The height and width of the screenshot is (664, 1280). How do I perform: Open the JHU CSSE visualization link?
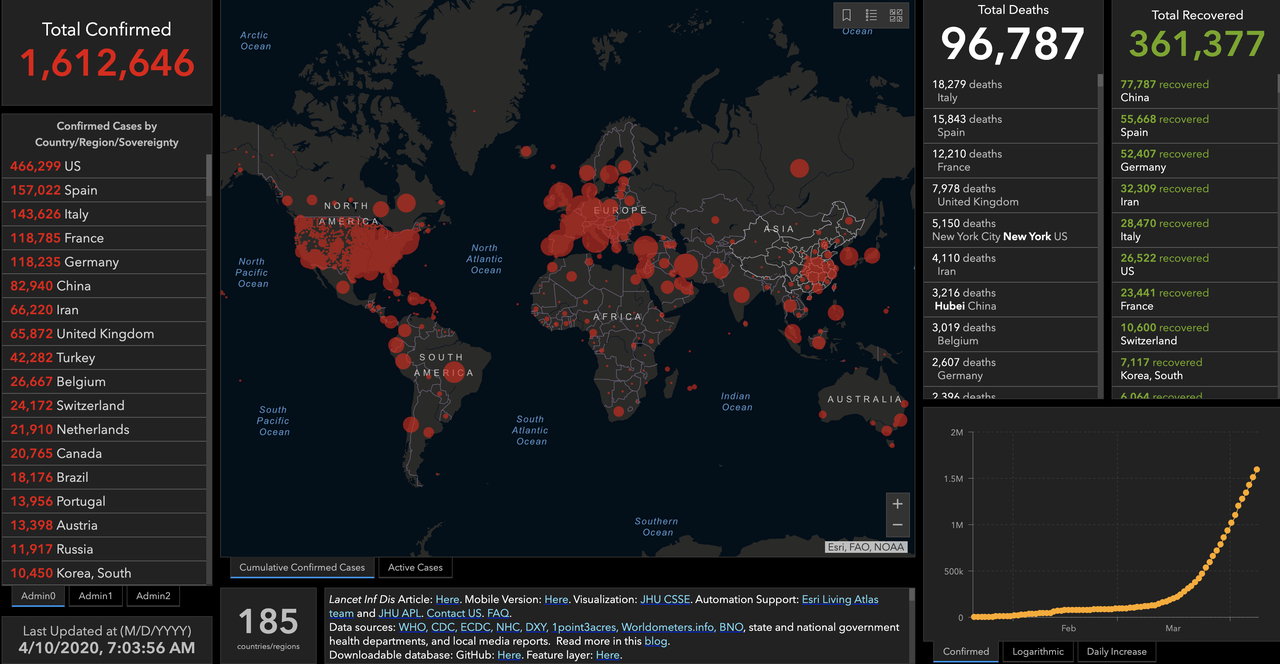pos(664,599)
